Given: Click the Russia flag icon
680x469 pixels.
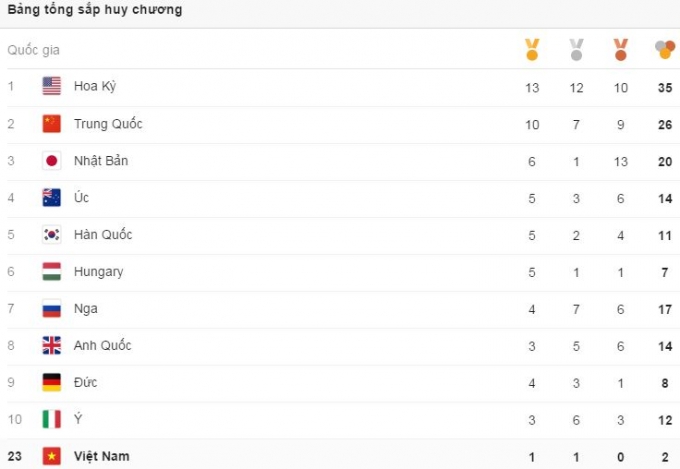Looking at the screenshot, I should click(52, 309).
